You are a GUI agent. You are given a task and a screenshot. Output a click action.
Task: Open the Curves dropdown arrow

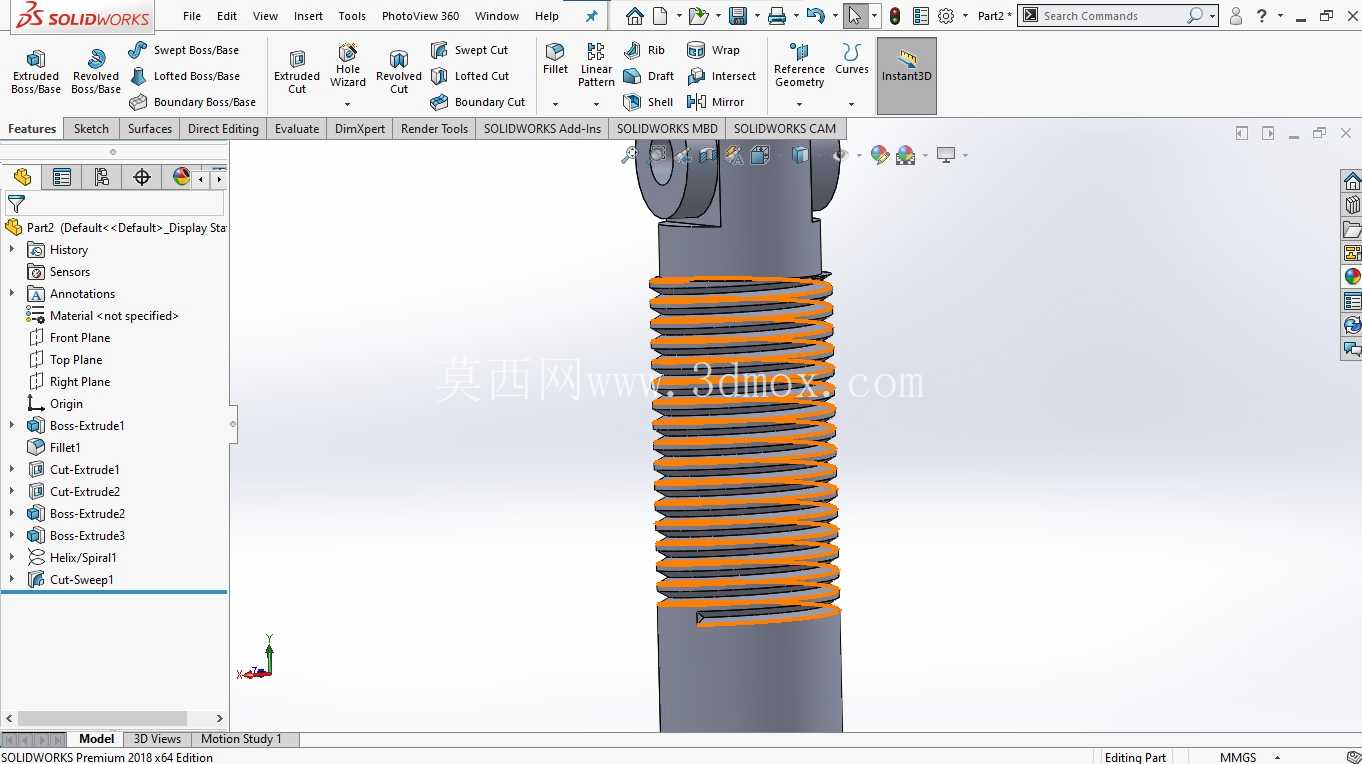(852, 104)
